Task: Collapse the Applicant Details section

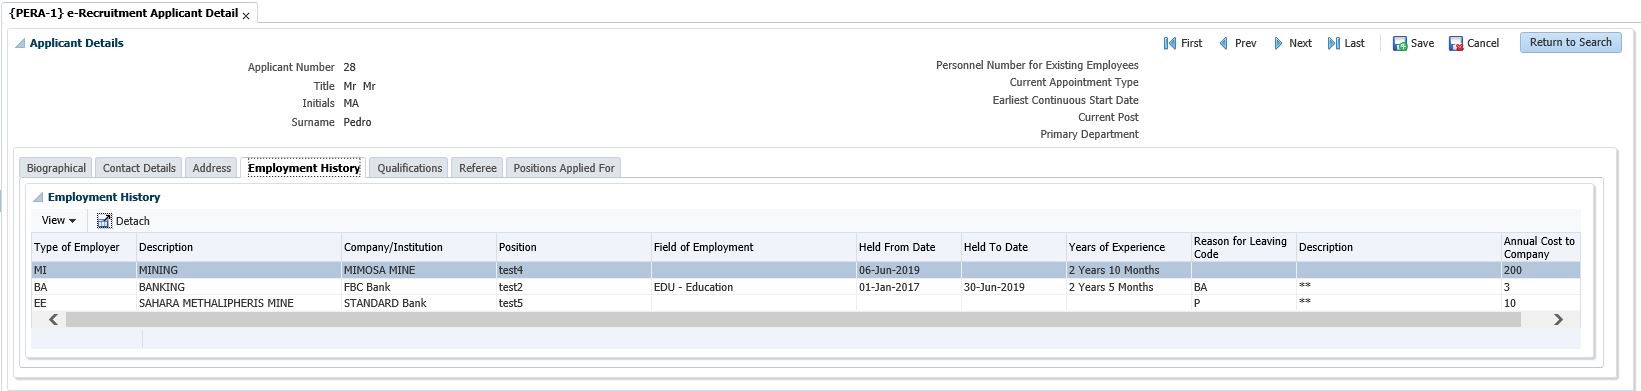Action: tap(20, 44)
